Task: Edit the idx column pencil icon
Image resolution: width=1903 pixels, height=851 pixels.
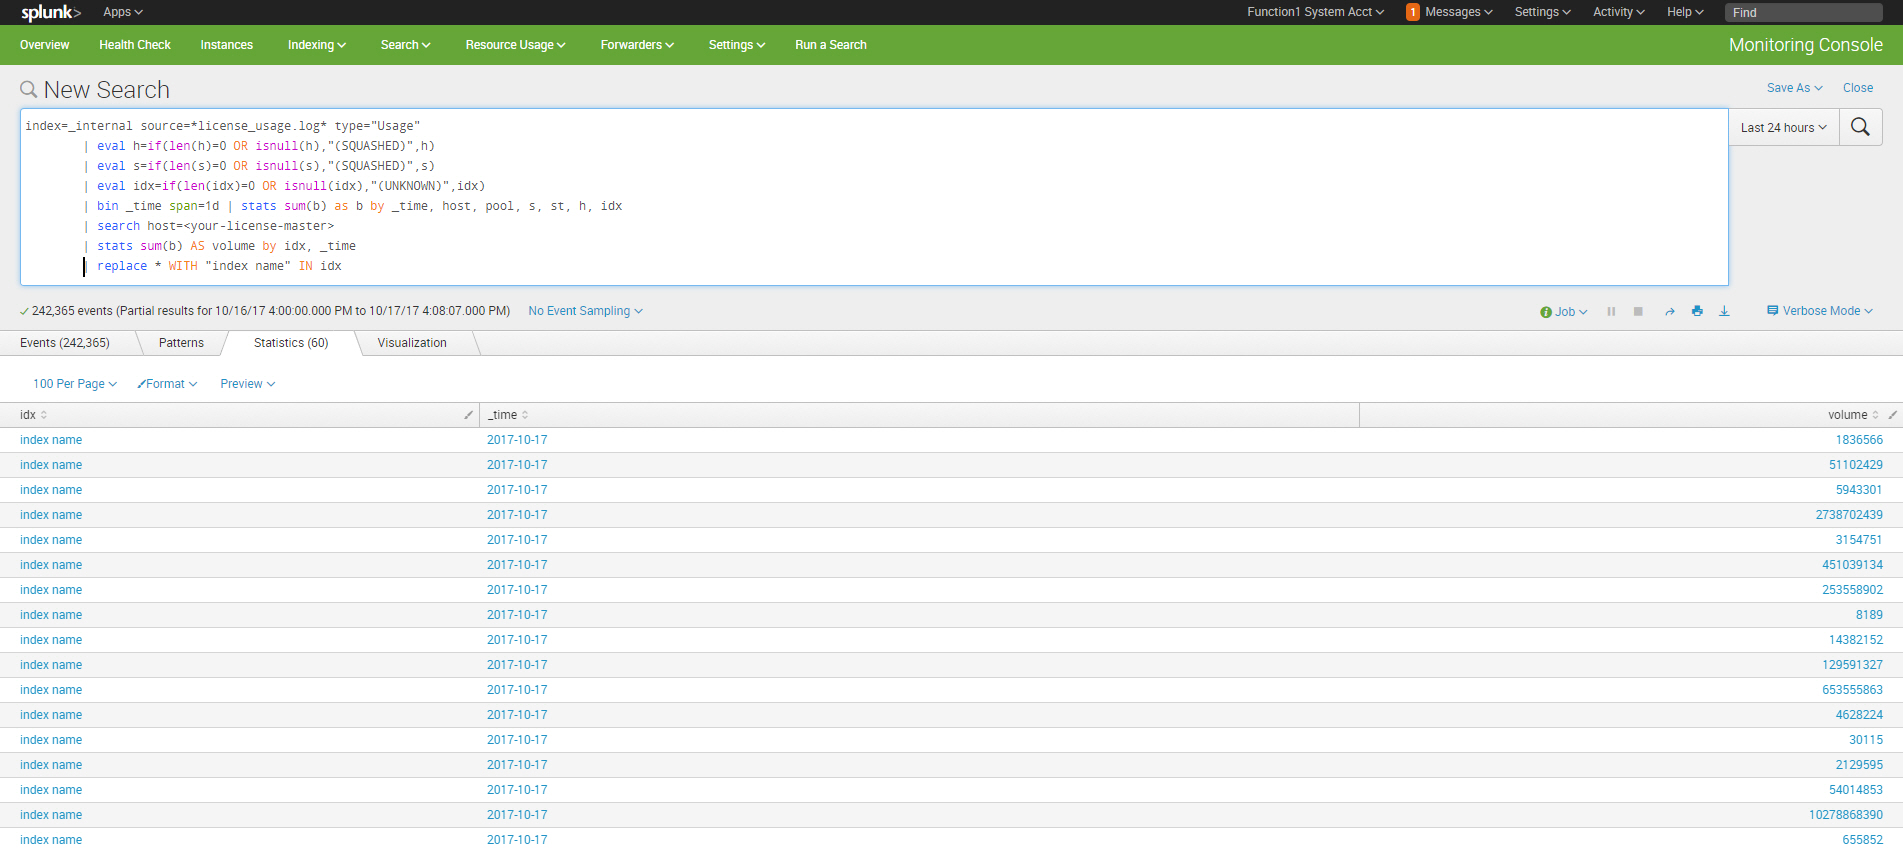Action: [x=468, y=415]
